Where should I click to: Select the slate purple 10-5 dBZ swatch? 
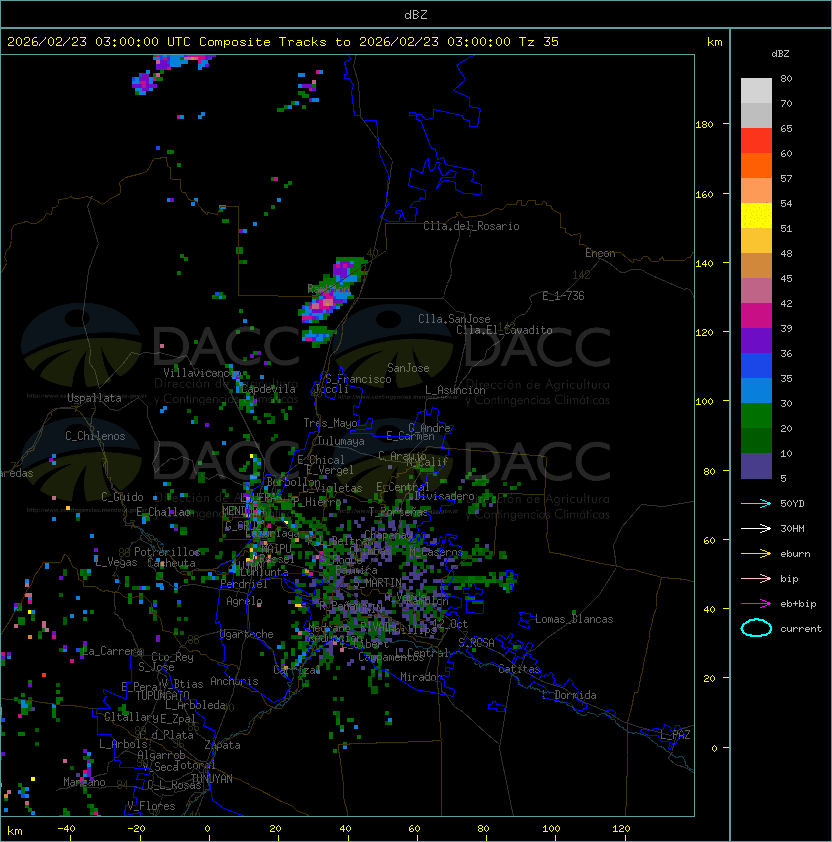point(756,466)
